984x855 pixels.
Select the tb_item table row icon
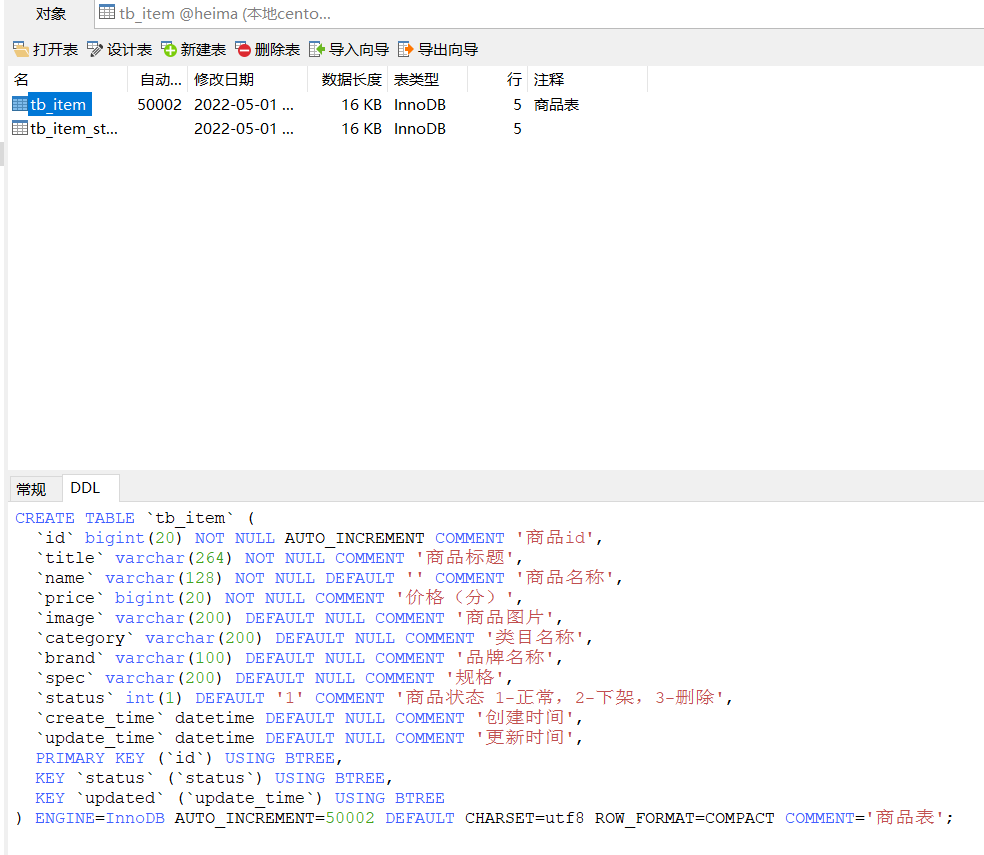tap(20, 104)
